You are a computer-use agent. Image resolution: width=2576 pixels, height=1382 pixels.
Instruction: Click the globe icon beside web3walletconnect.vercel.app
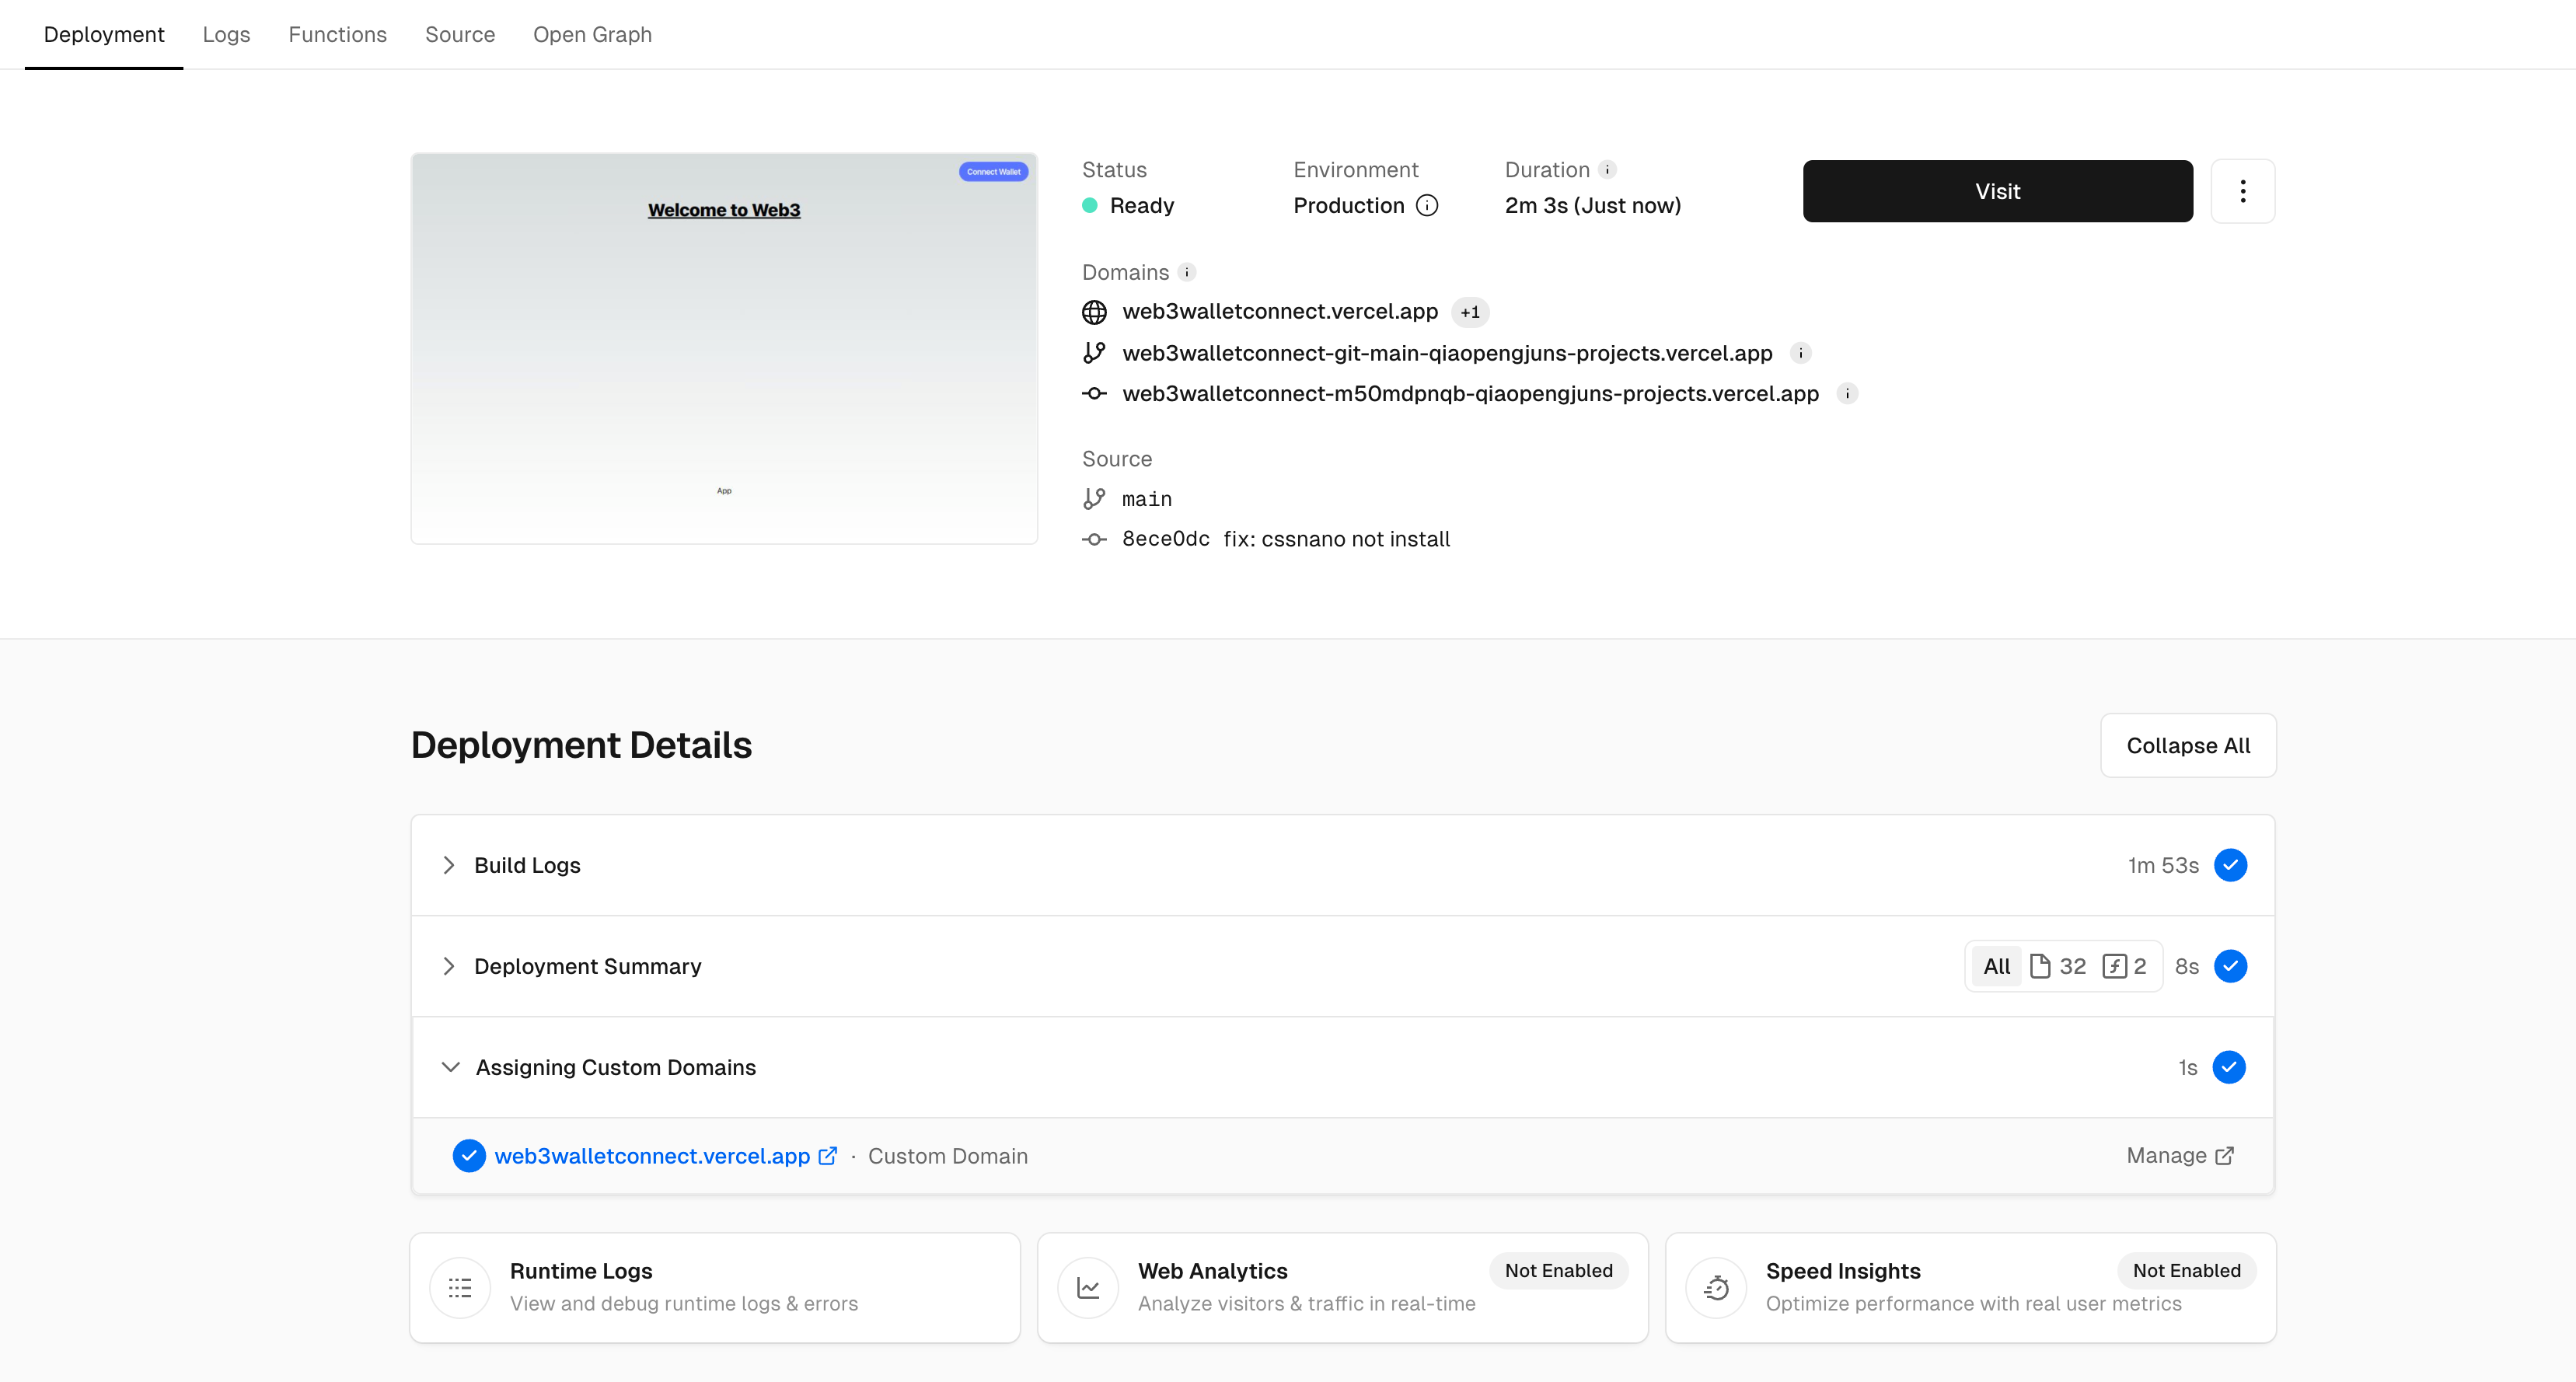[1094, 312]
